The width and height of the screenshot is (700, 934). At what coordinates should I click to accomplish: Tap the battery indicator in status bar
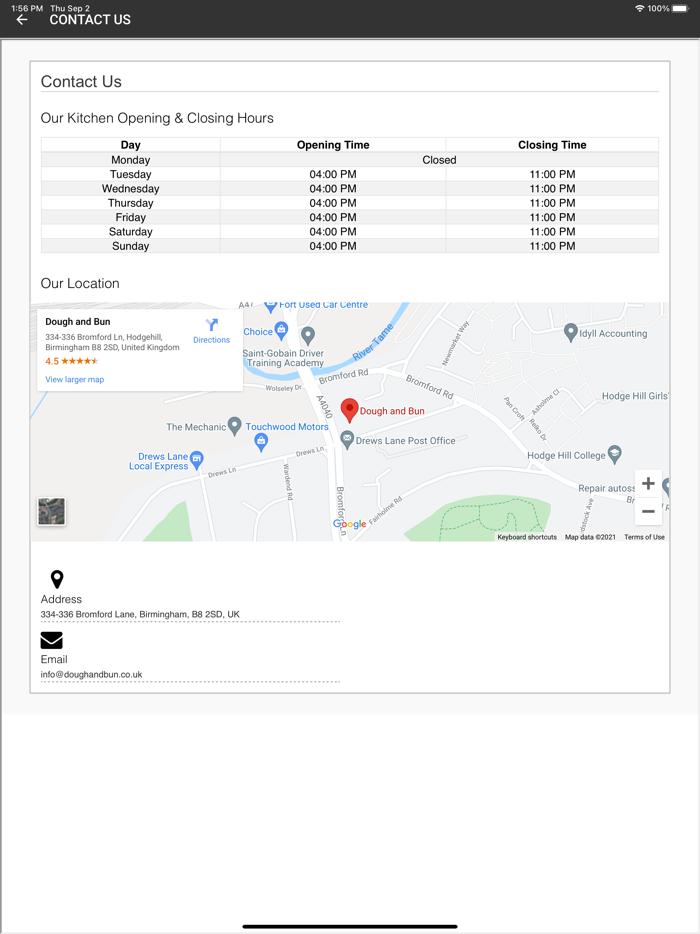tap(680, 8)
